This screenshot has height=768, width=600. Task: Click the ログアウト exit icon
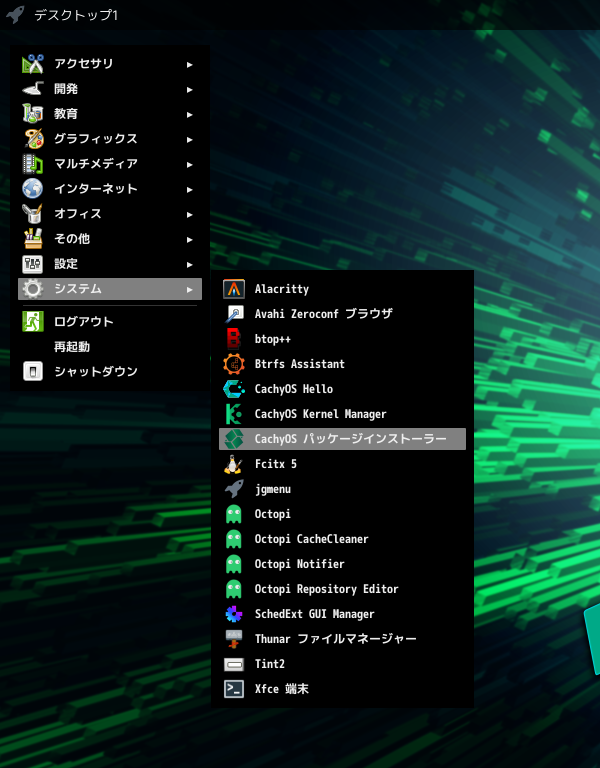33,321
